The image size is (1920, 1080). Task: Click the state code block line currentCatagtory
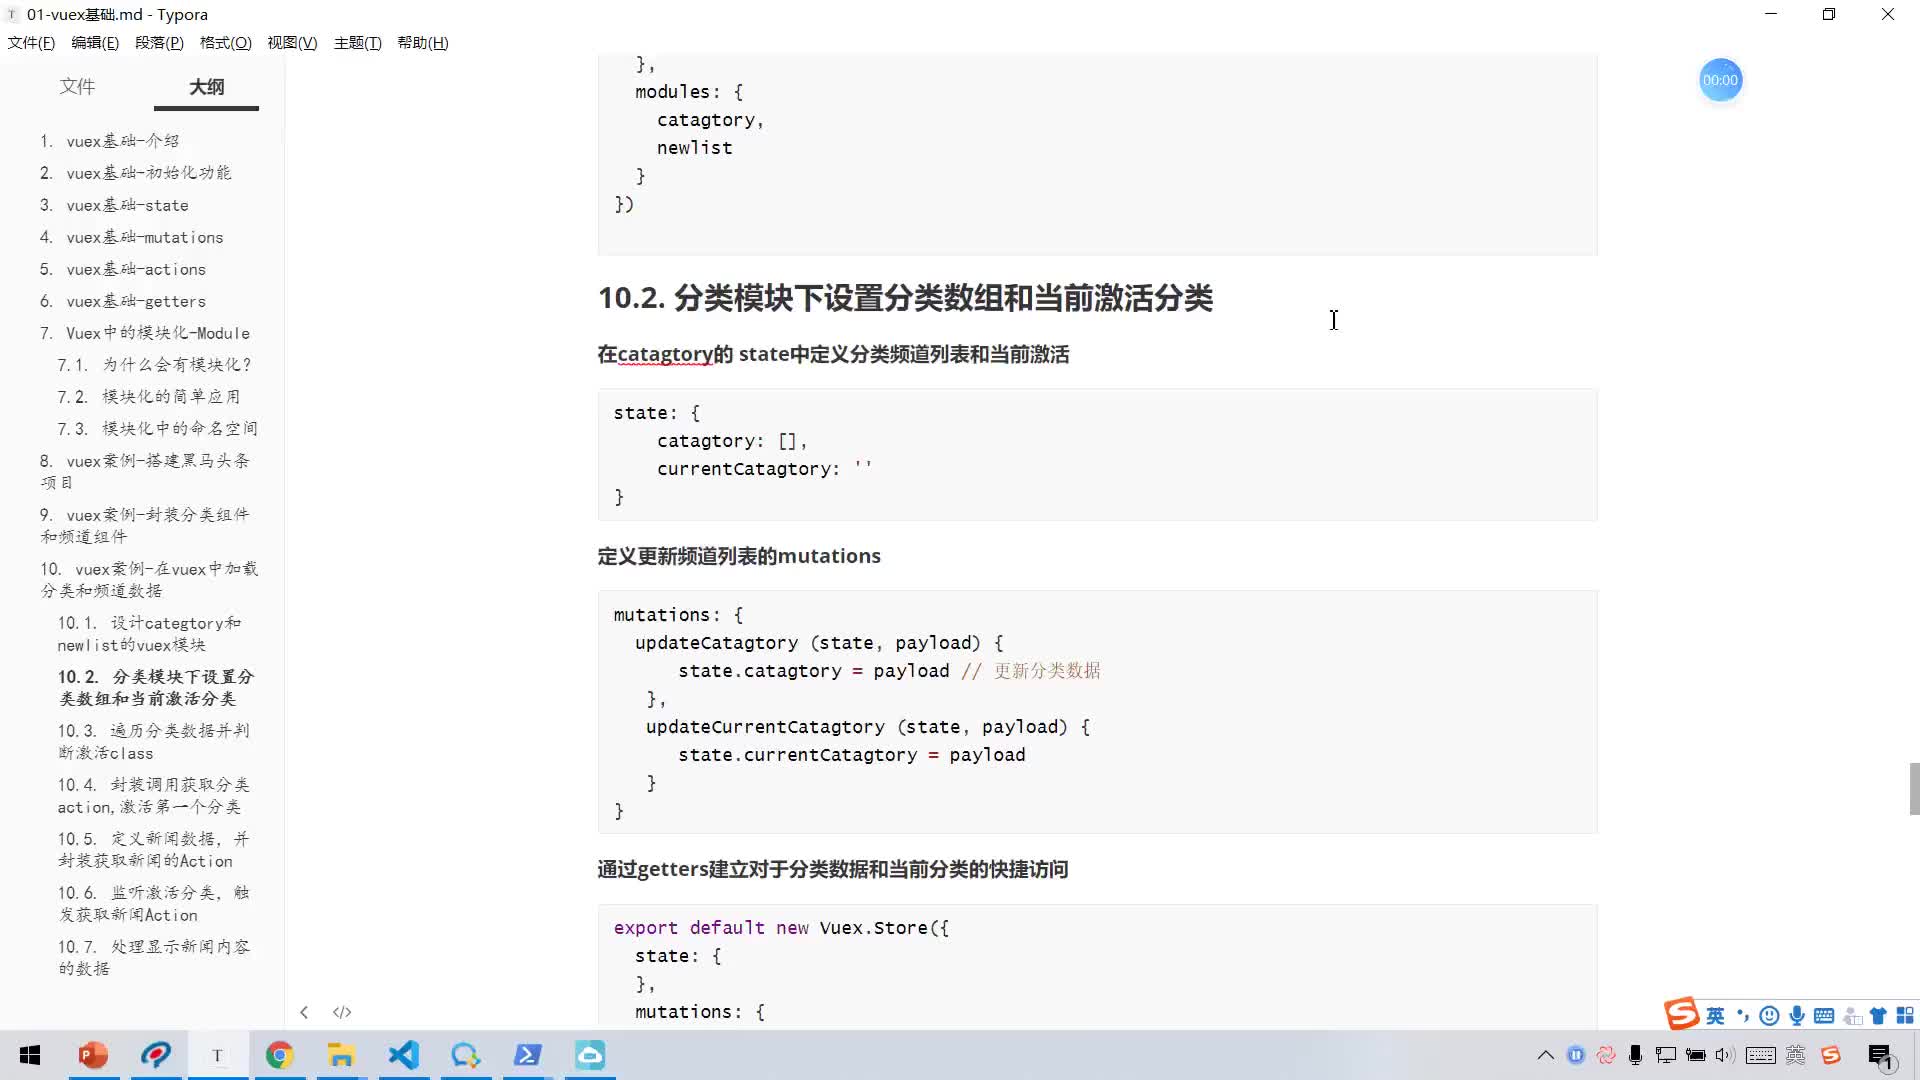[x=764, y=469]
